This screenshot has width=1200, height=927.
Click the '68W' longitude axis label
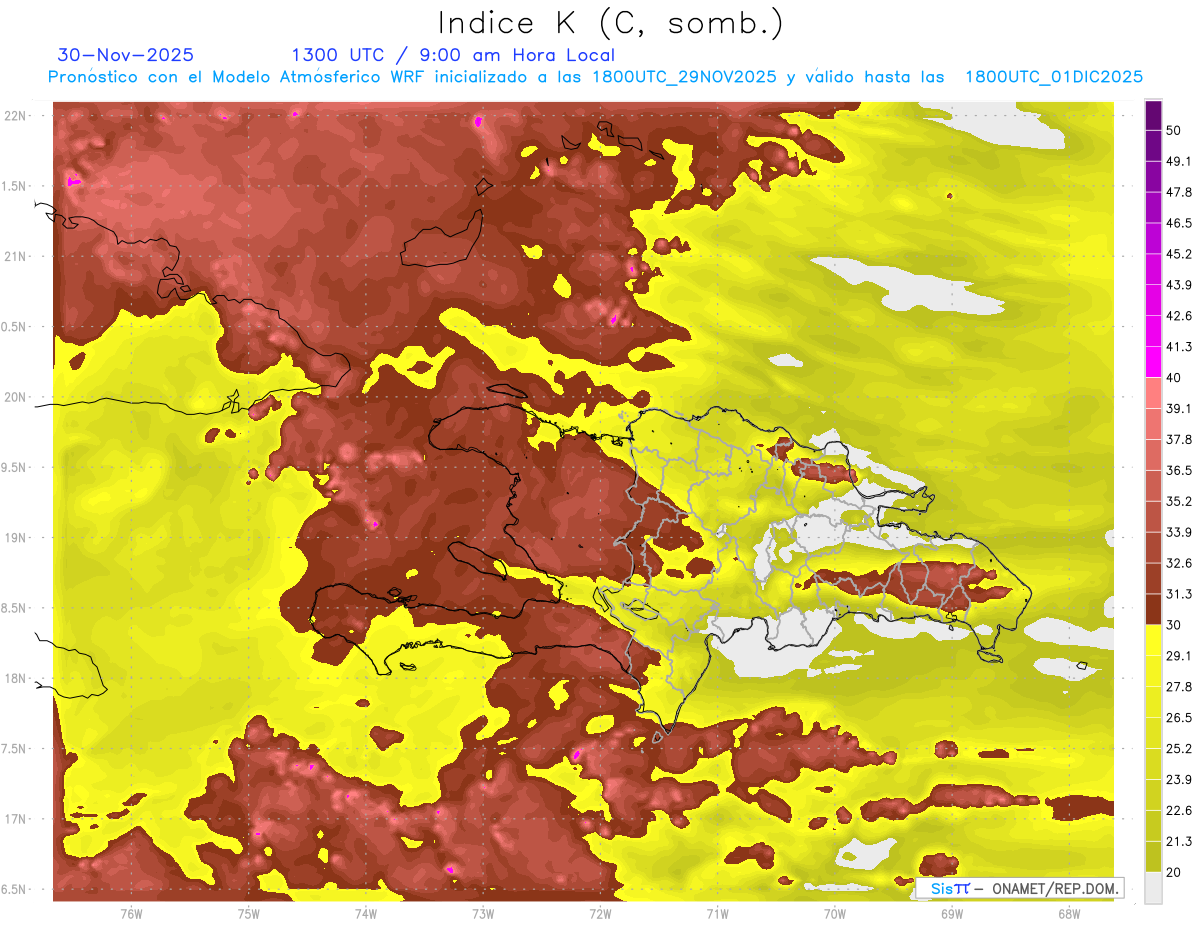pyautogui.click(x=1069, y=913)
